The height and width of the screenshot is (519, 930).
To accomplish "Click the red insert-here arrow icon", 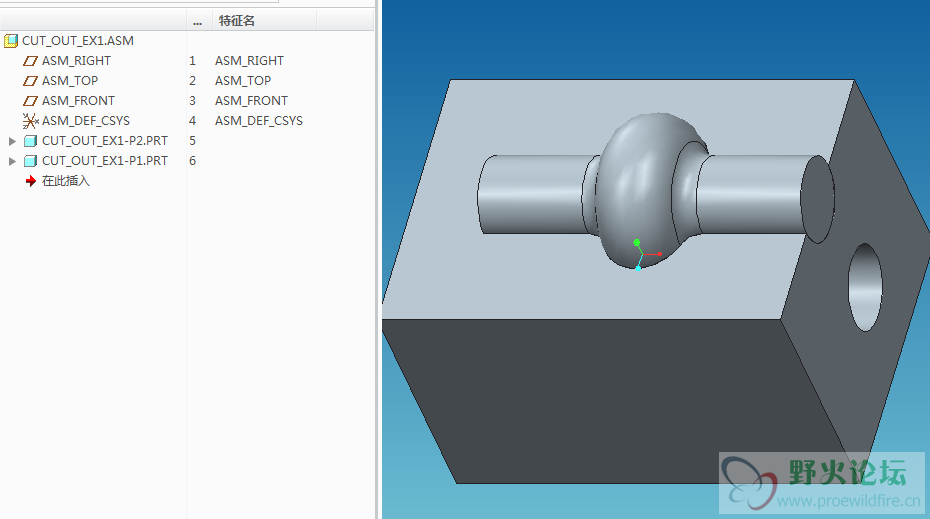I will coord(31,181).
